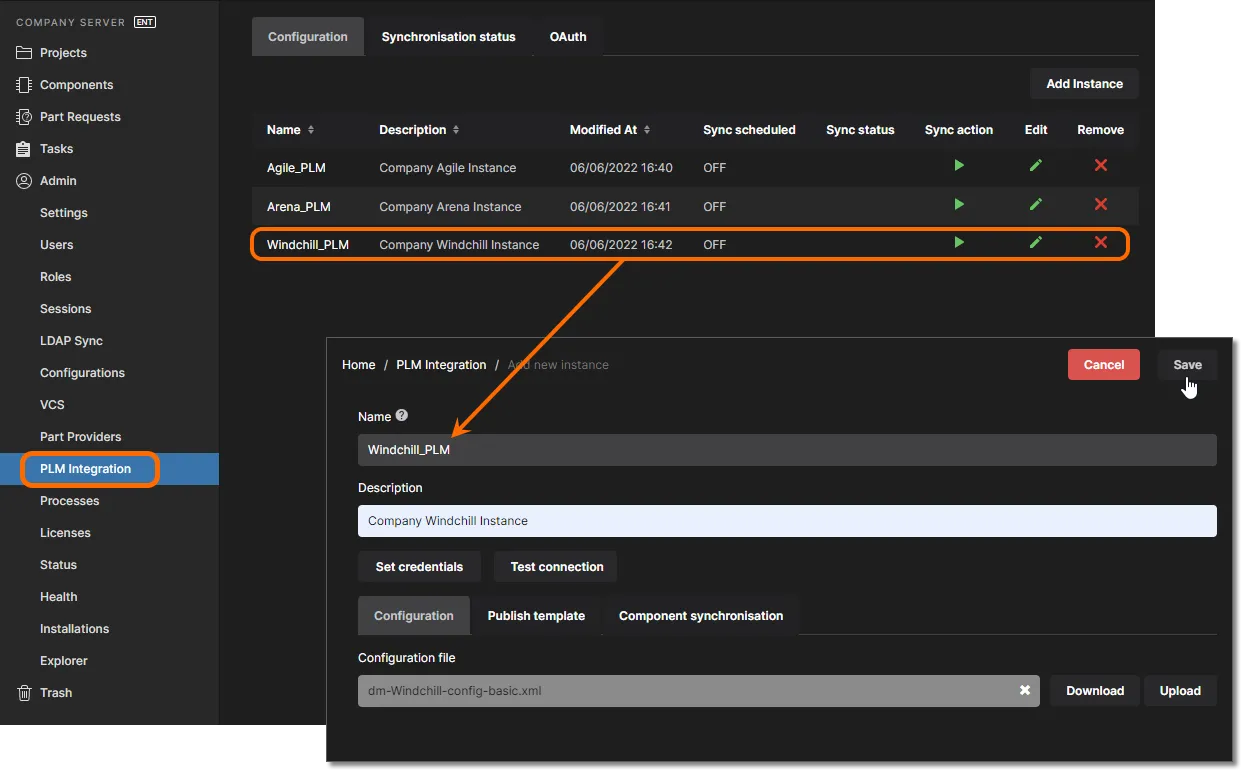The width and height of the screenshot is (1241, 770).
Task: Open Roles in Admin menu
Action: point(56,277)
